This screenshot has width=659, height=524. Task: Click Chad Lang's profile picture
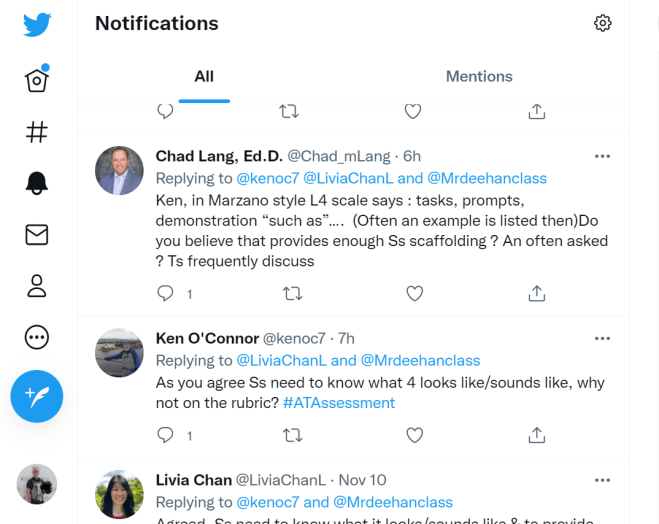[119, 170]
